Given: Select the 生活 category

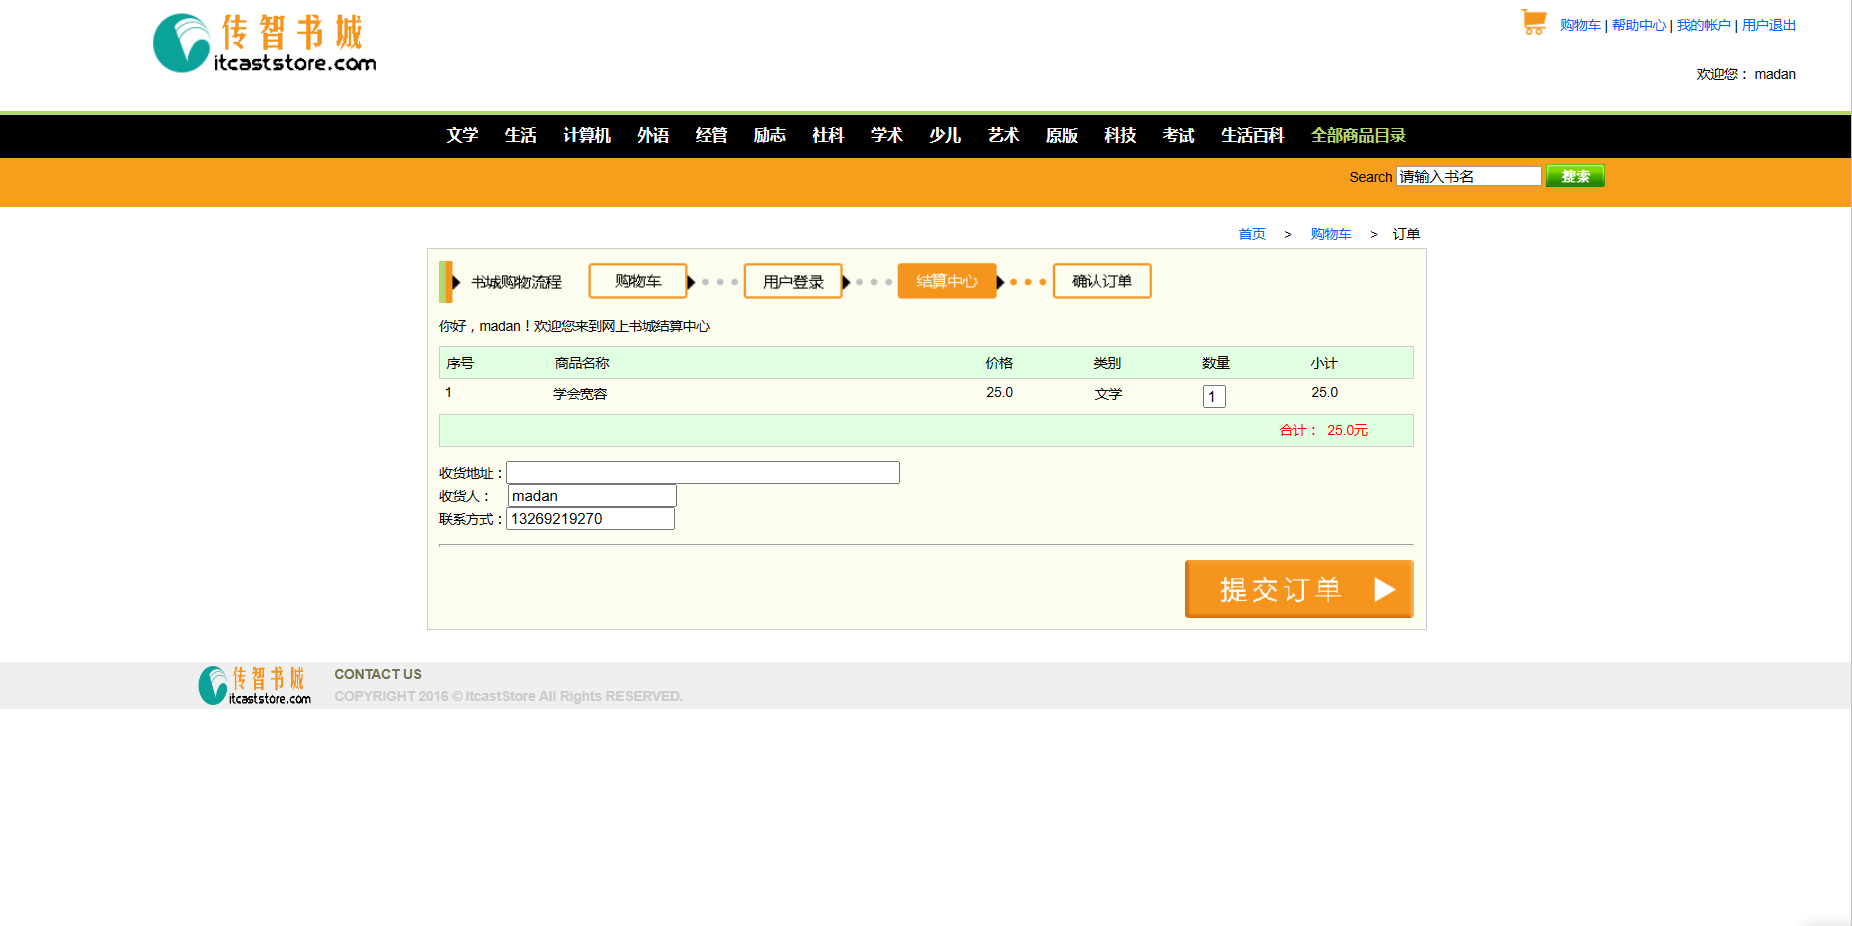Looking at the screenshot, I should (x=520, y=135).
